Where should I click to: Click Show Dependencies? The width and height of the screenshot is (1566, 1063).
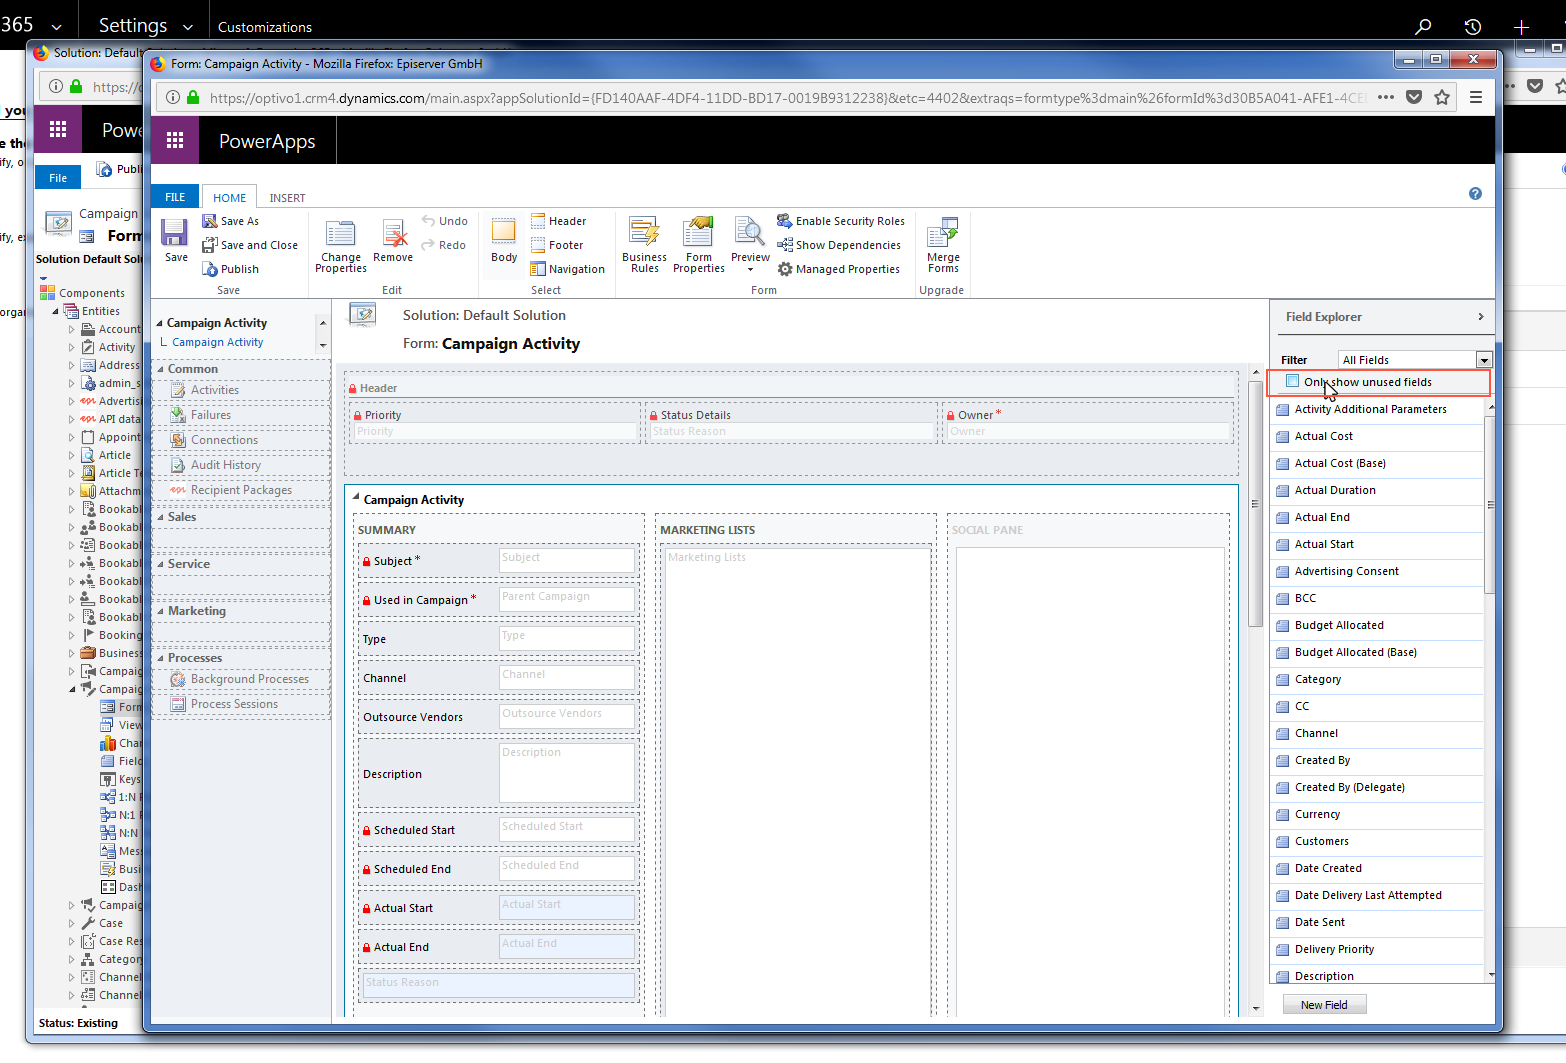(x=839, y=245)
